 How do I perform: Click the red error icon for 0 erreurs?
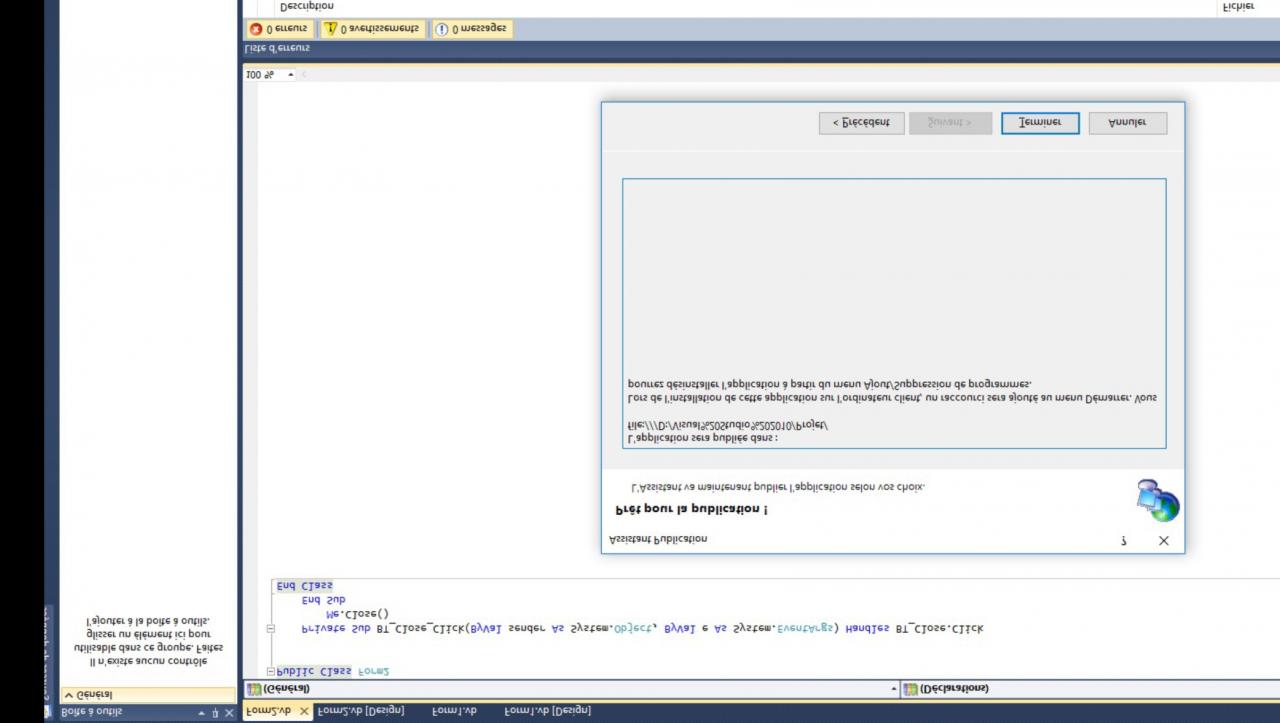click(x=256, y=29)
